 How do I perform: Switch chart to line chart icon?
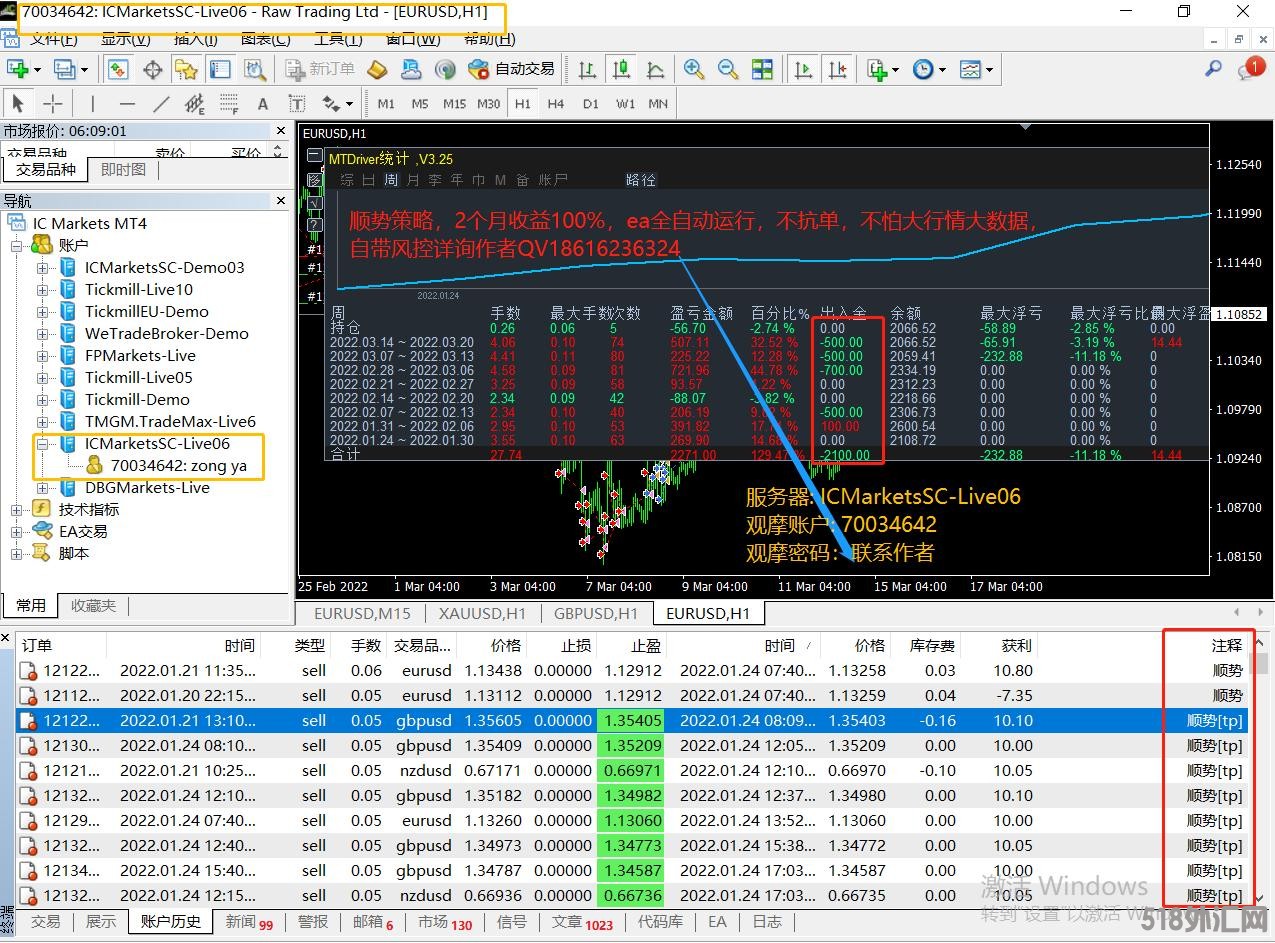pyautogui.click(x=655, y=69)
